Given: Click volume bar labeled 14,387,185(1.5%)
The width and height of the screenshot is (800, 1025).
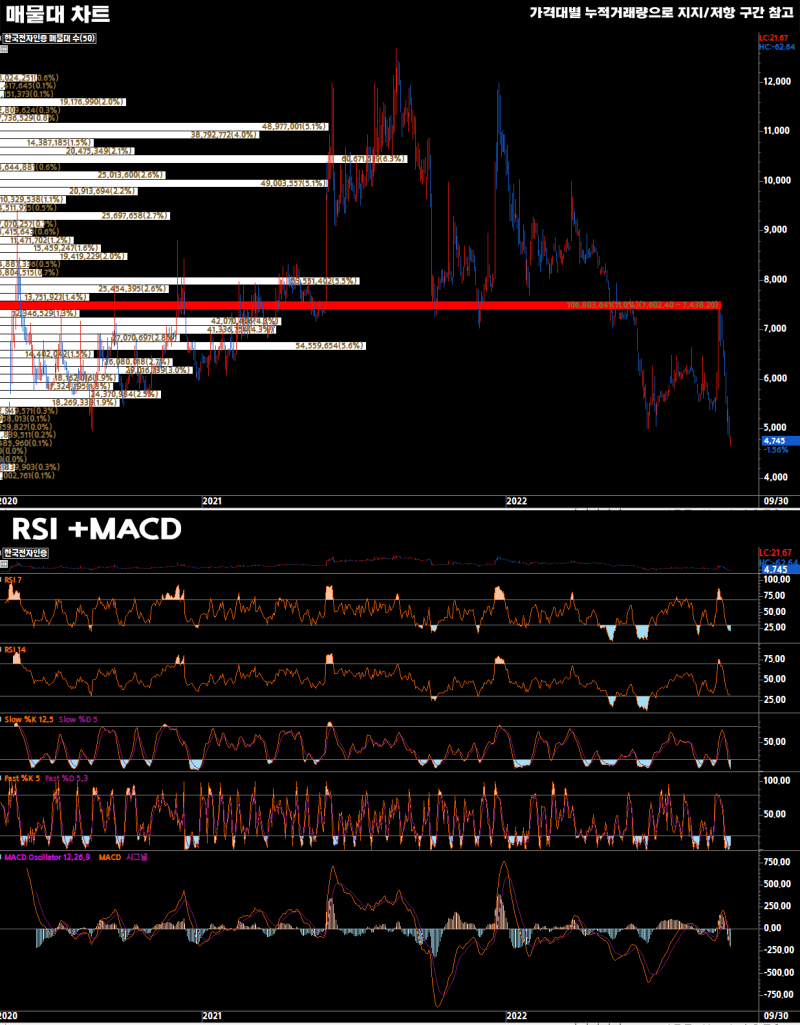Looking at the screenshot, I should pyautogui.click(x=47, y=143).
